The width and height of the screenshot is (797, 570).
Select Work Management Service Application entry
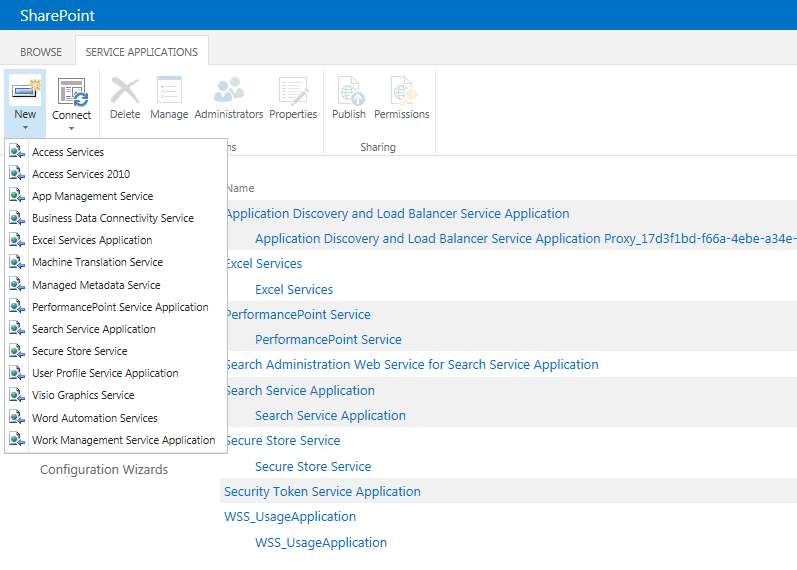tap(124, 440)
